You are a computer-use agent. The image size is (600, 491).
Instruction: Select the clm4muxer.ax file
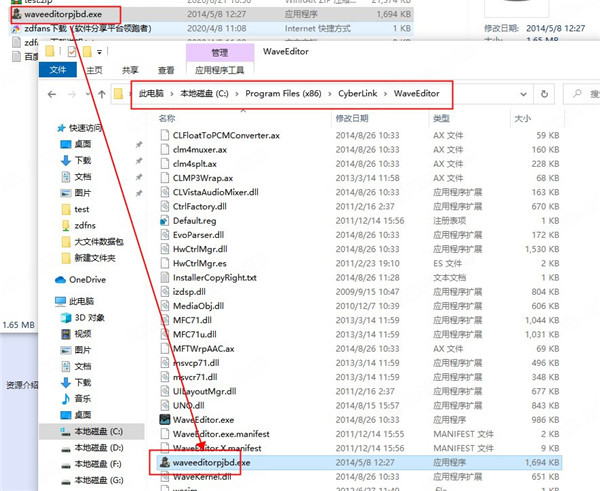pos(200,150)
